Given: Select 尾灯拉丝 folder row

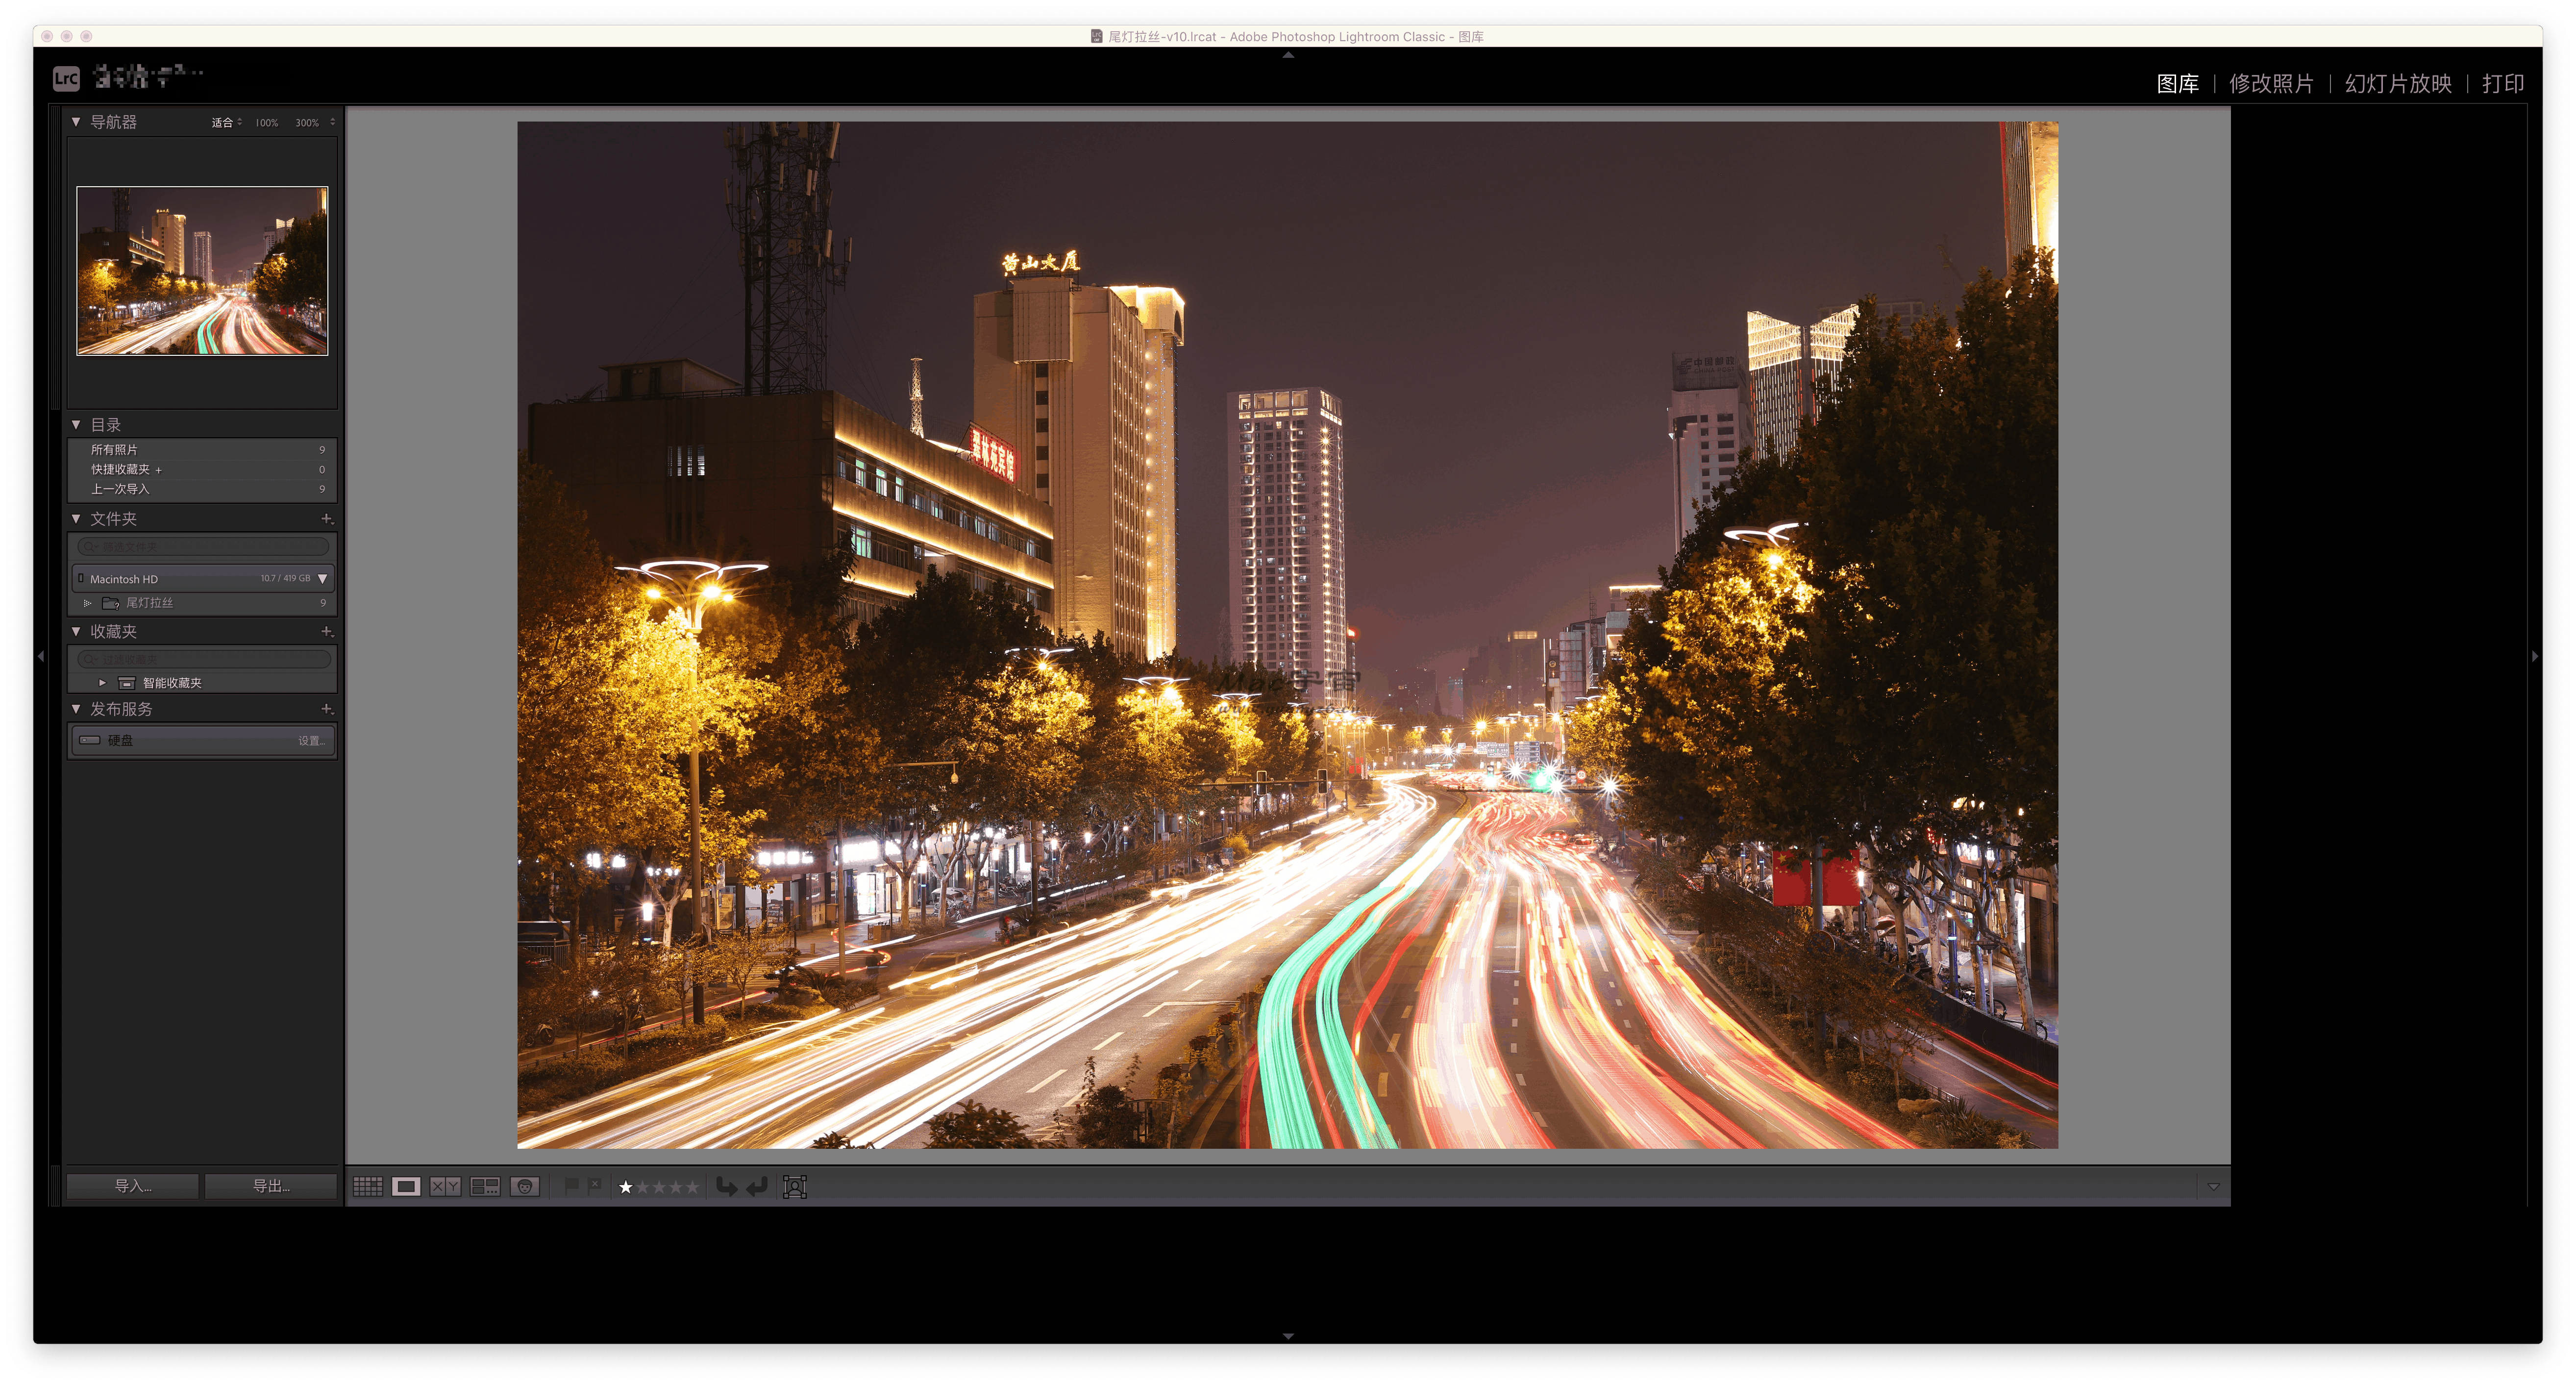Looking at the screenshot, I should click(203, 603).
